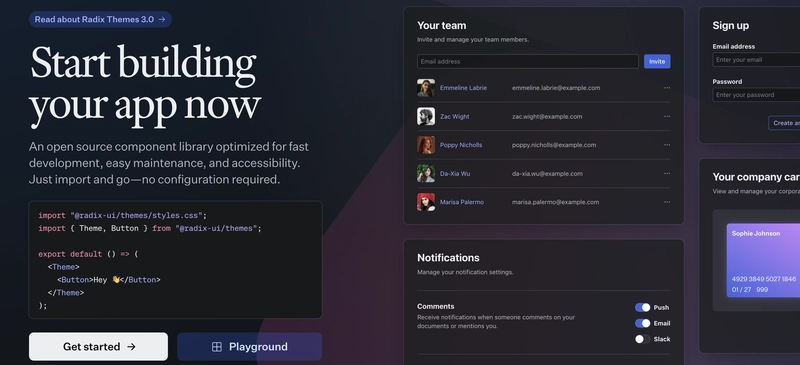The width and height of the screenshot is (800, 365).
Task: Click the Sign up heading
Action: click(x=731, y=26)
